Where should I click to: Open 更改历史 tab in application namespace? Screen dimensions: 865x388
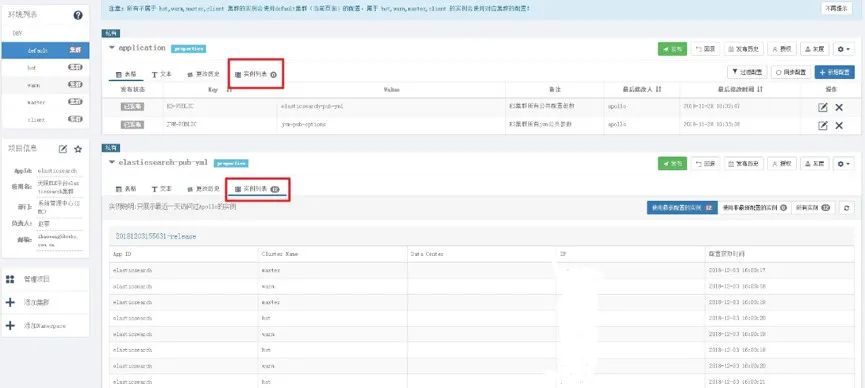[203, 74]
